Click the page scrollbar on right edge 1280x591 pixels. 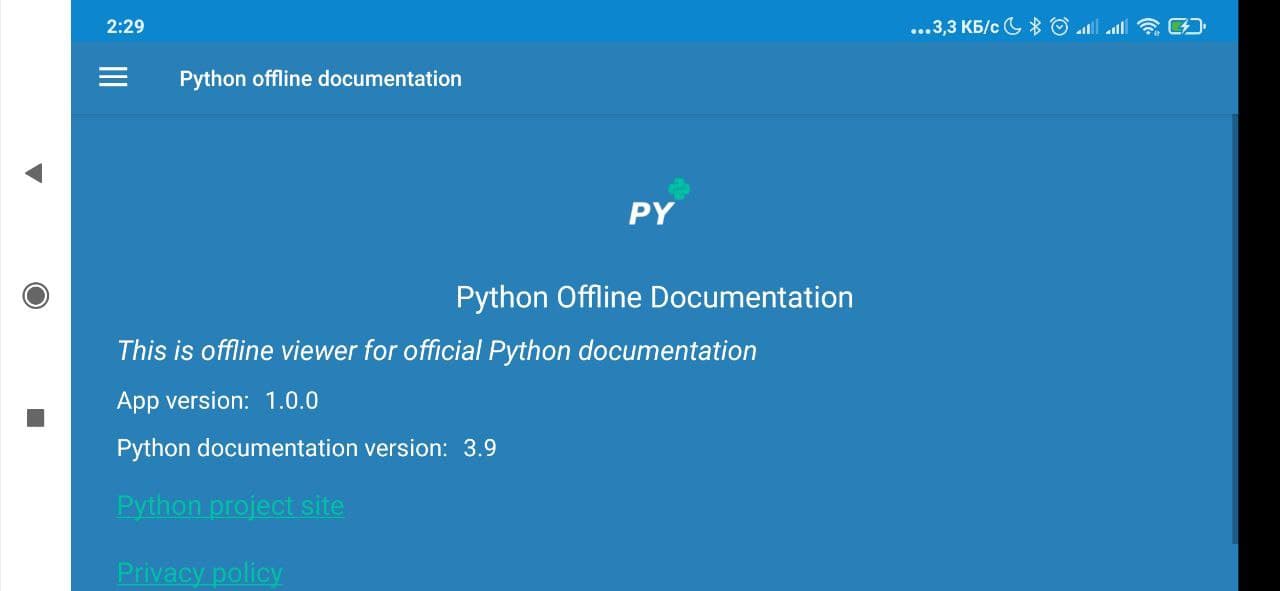coord(1234,330)
